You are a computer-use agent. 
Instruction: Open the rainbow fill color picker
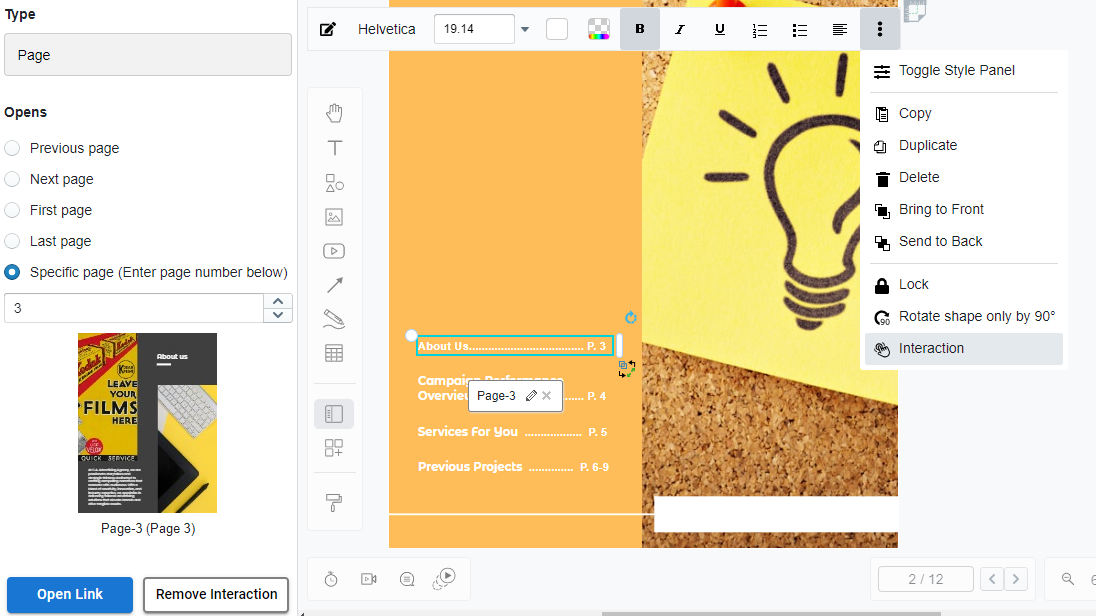pos(598,29)
